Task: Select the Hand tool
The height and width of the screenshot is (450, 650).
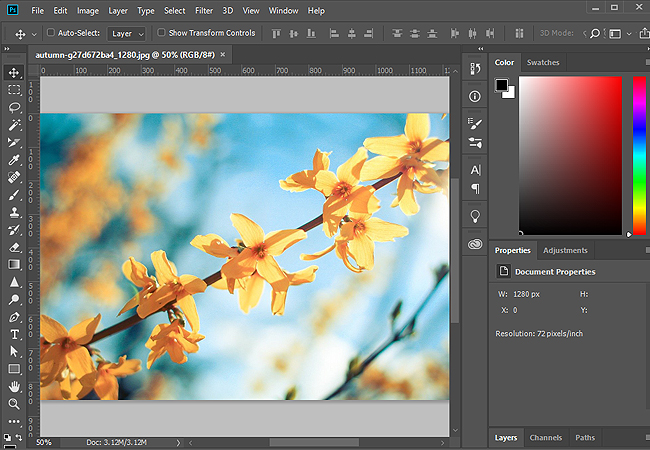Action: click(14, 386)
